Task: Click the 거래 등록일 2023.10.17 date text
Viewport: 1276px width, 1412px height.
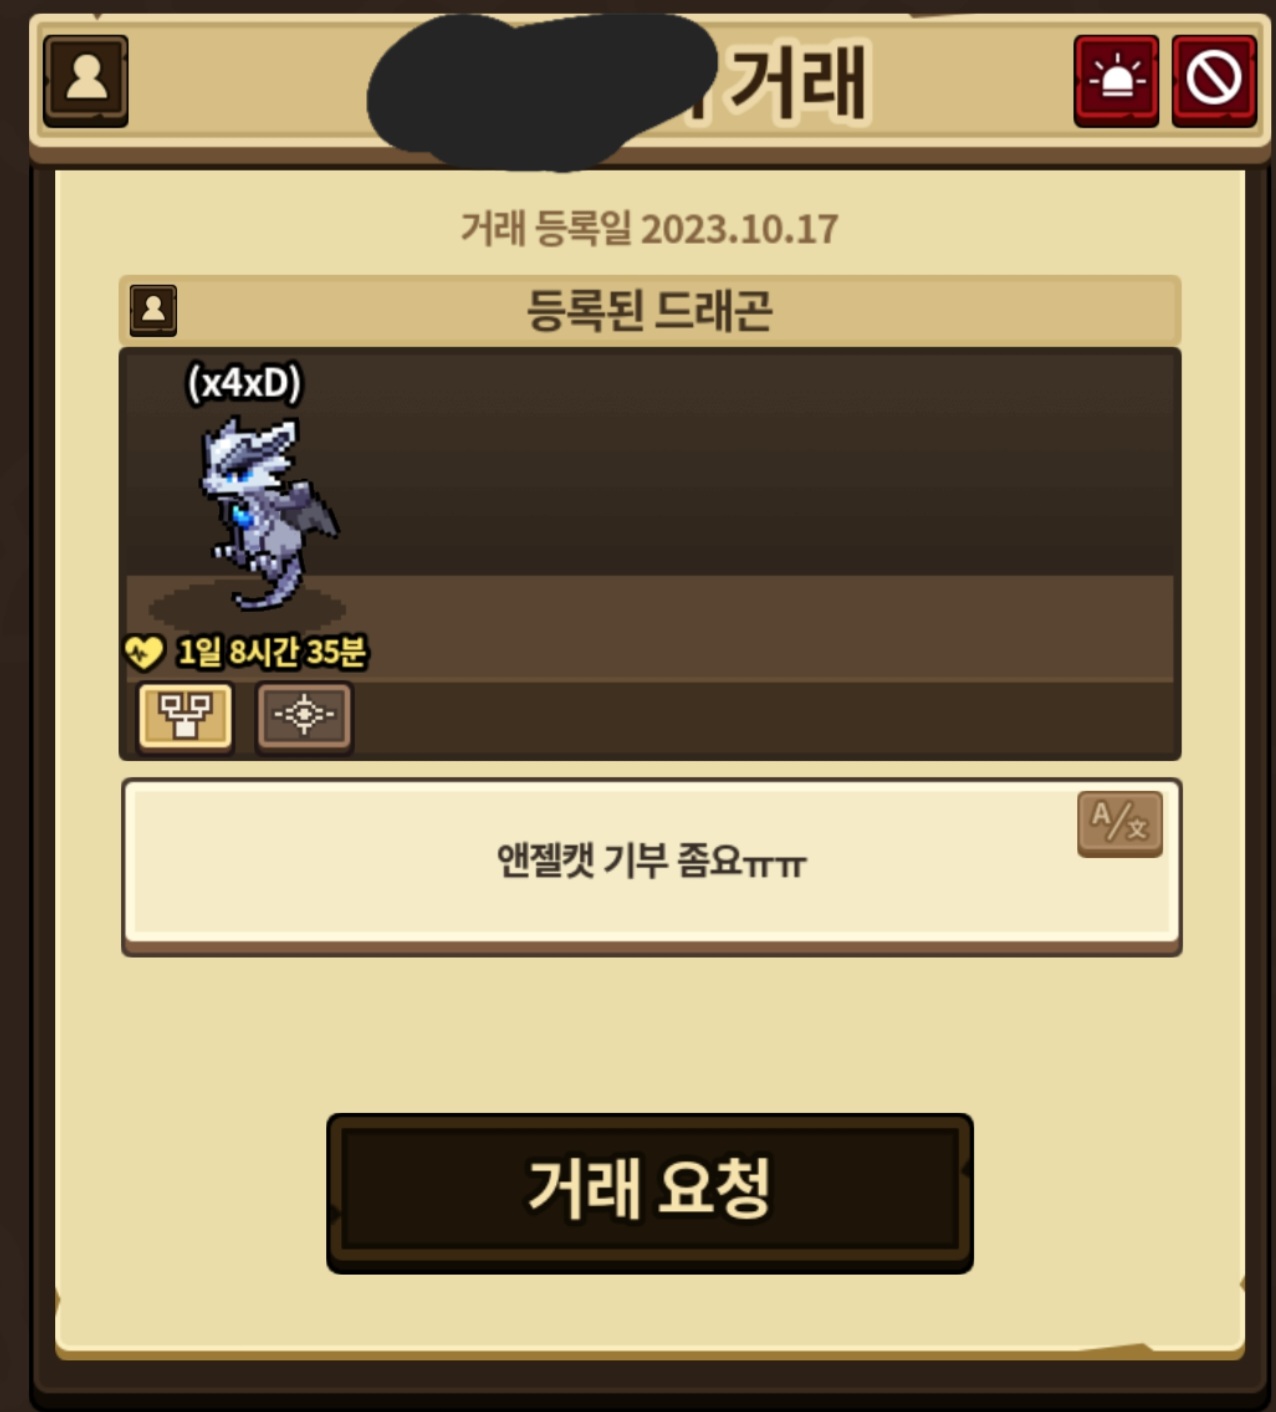Action: click(x=650, y=229)
